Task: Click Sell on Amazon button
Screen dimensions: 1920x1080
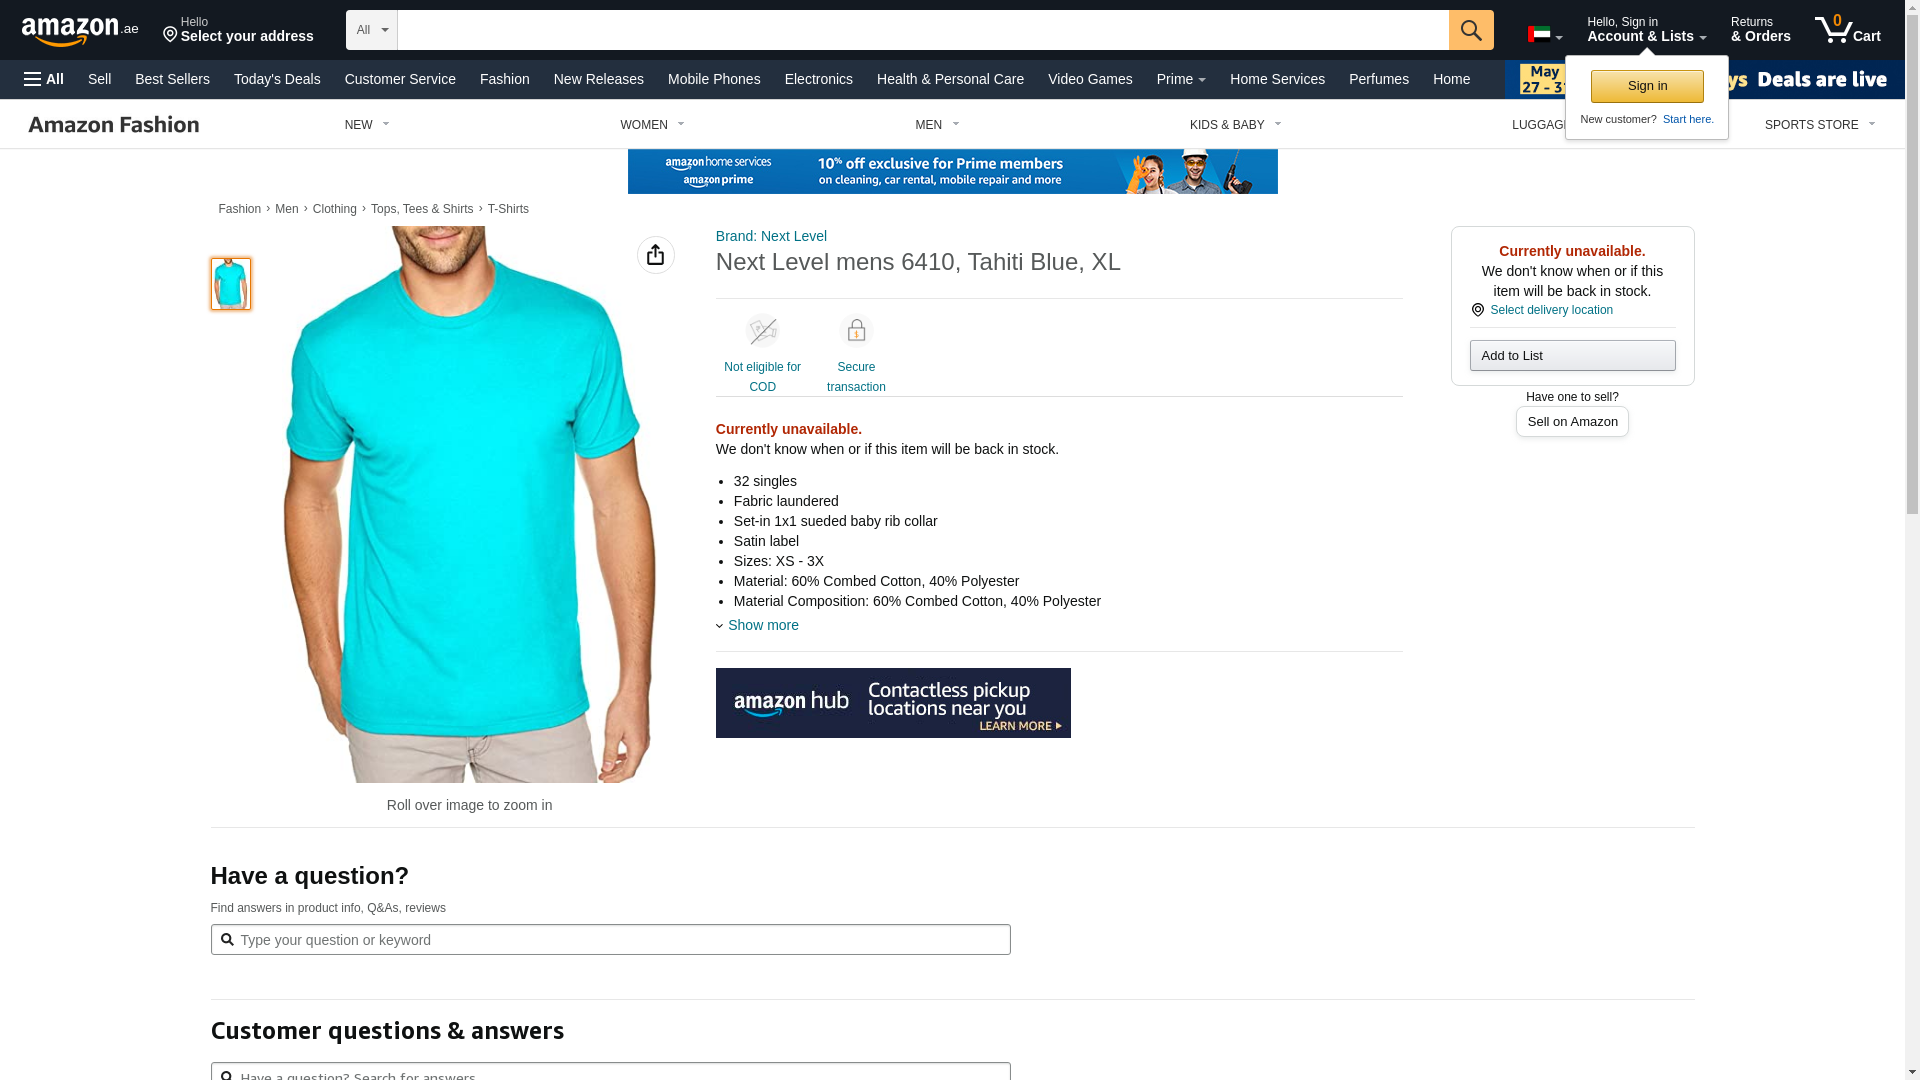Action: tap(1572, 421)
